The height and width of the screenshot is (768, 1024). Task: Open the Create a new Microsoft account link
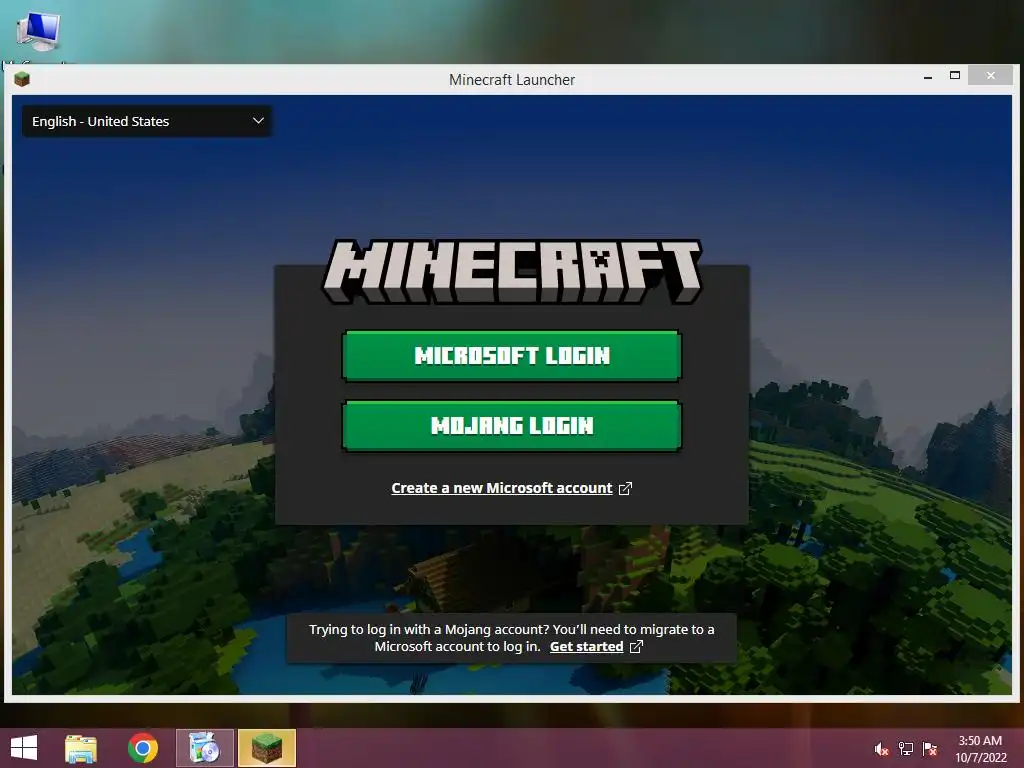(502, 488)
